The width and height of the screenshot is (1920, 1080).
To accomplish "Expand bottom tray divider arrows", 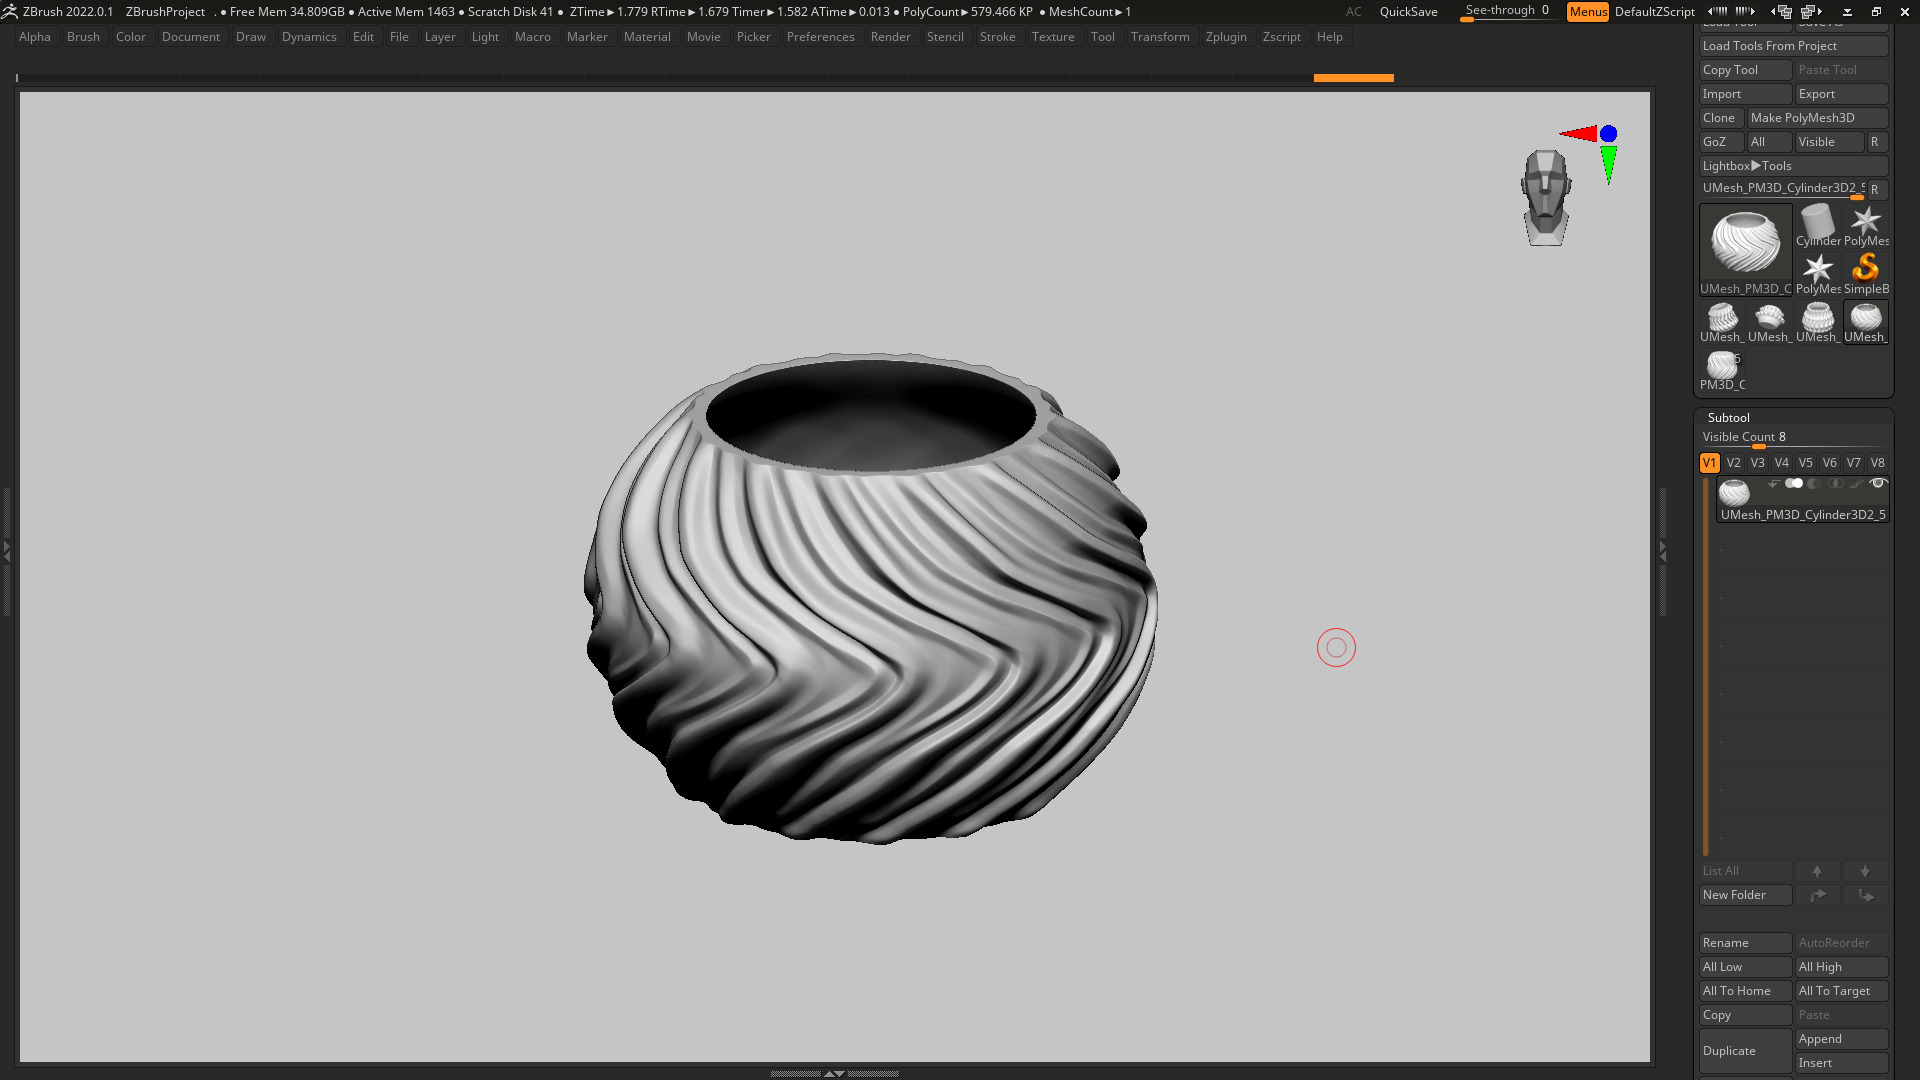I will click(834, 1073).
